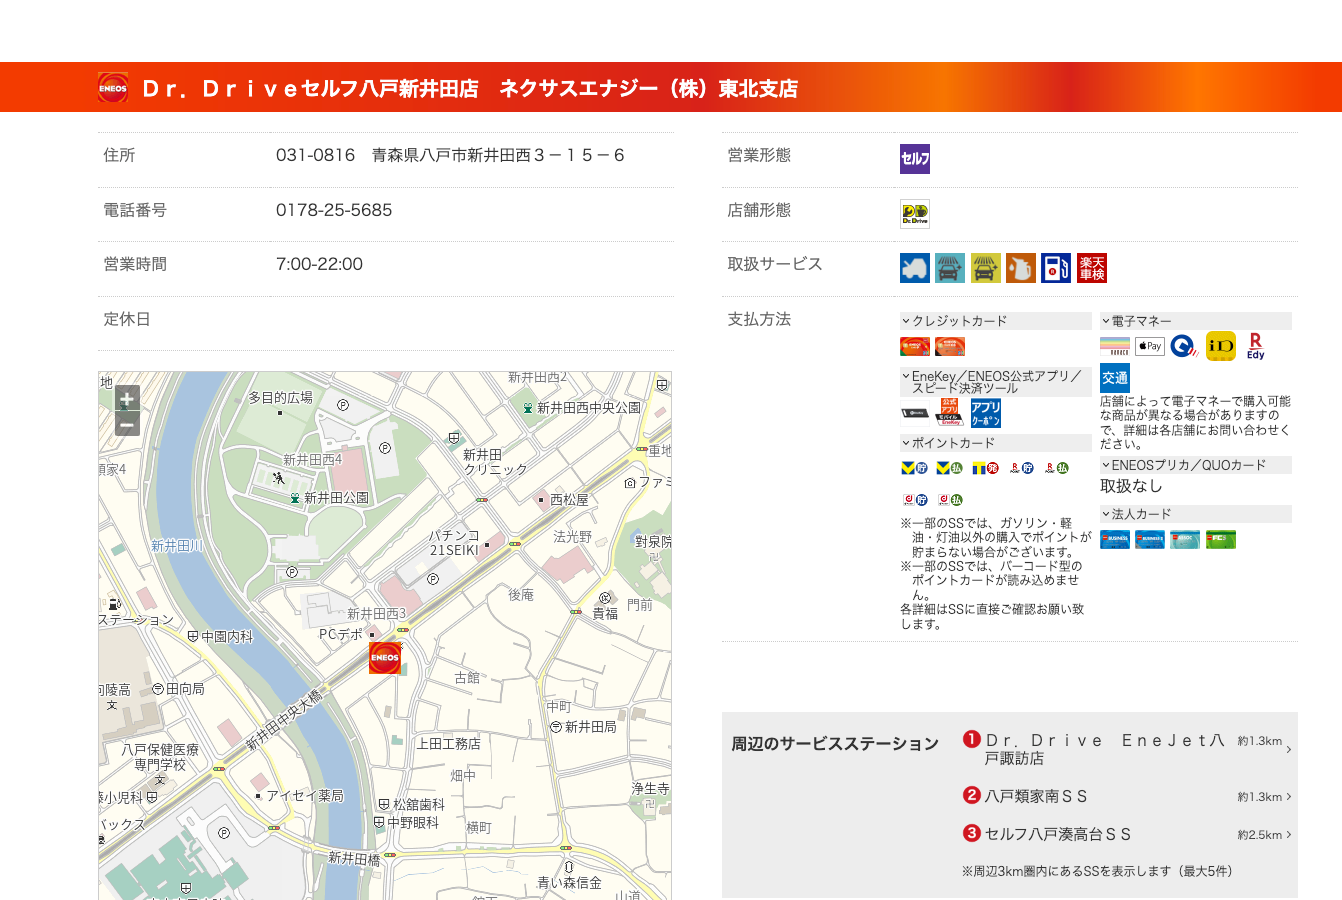This screenshot has height=900, width=1342.
Task: Click address text 青森県八戸市新井田西３－１５－６
Action: (x=498, y=155)
